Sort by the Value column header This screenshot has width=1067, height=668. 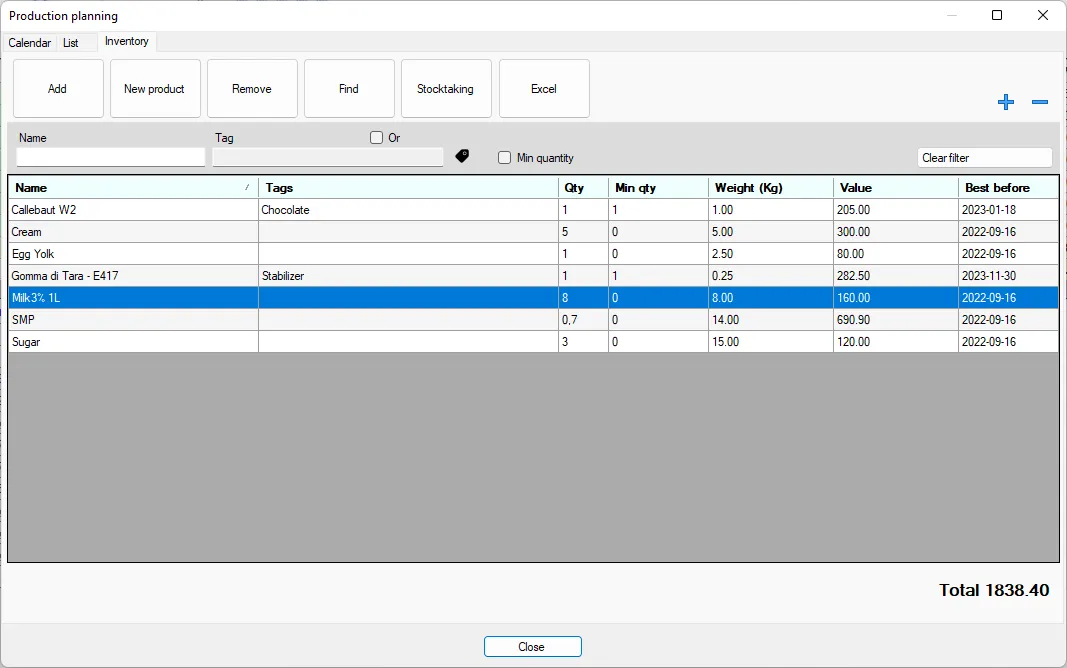tap(896, 187)
